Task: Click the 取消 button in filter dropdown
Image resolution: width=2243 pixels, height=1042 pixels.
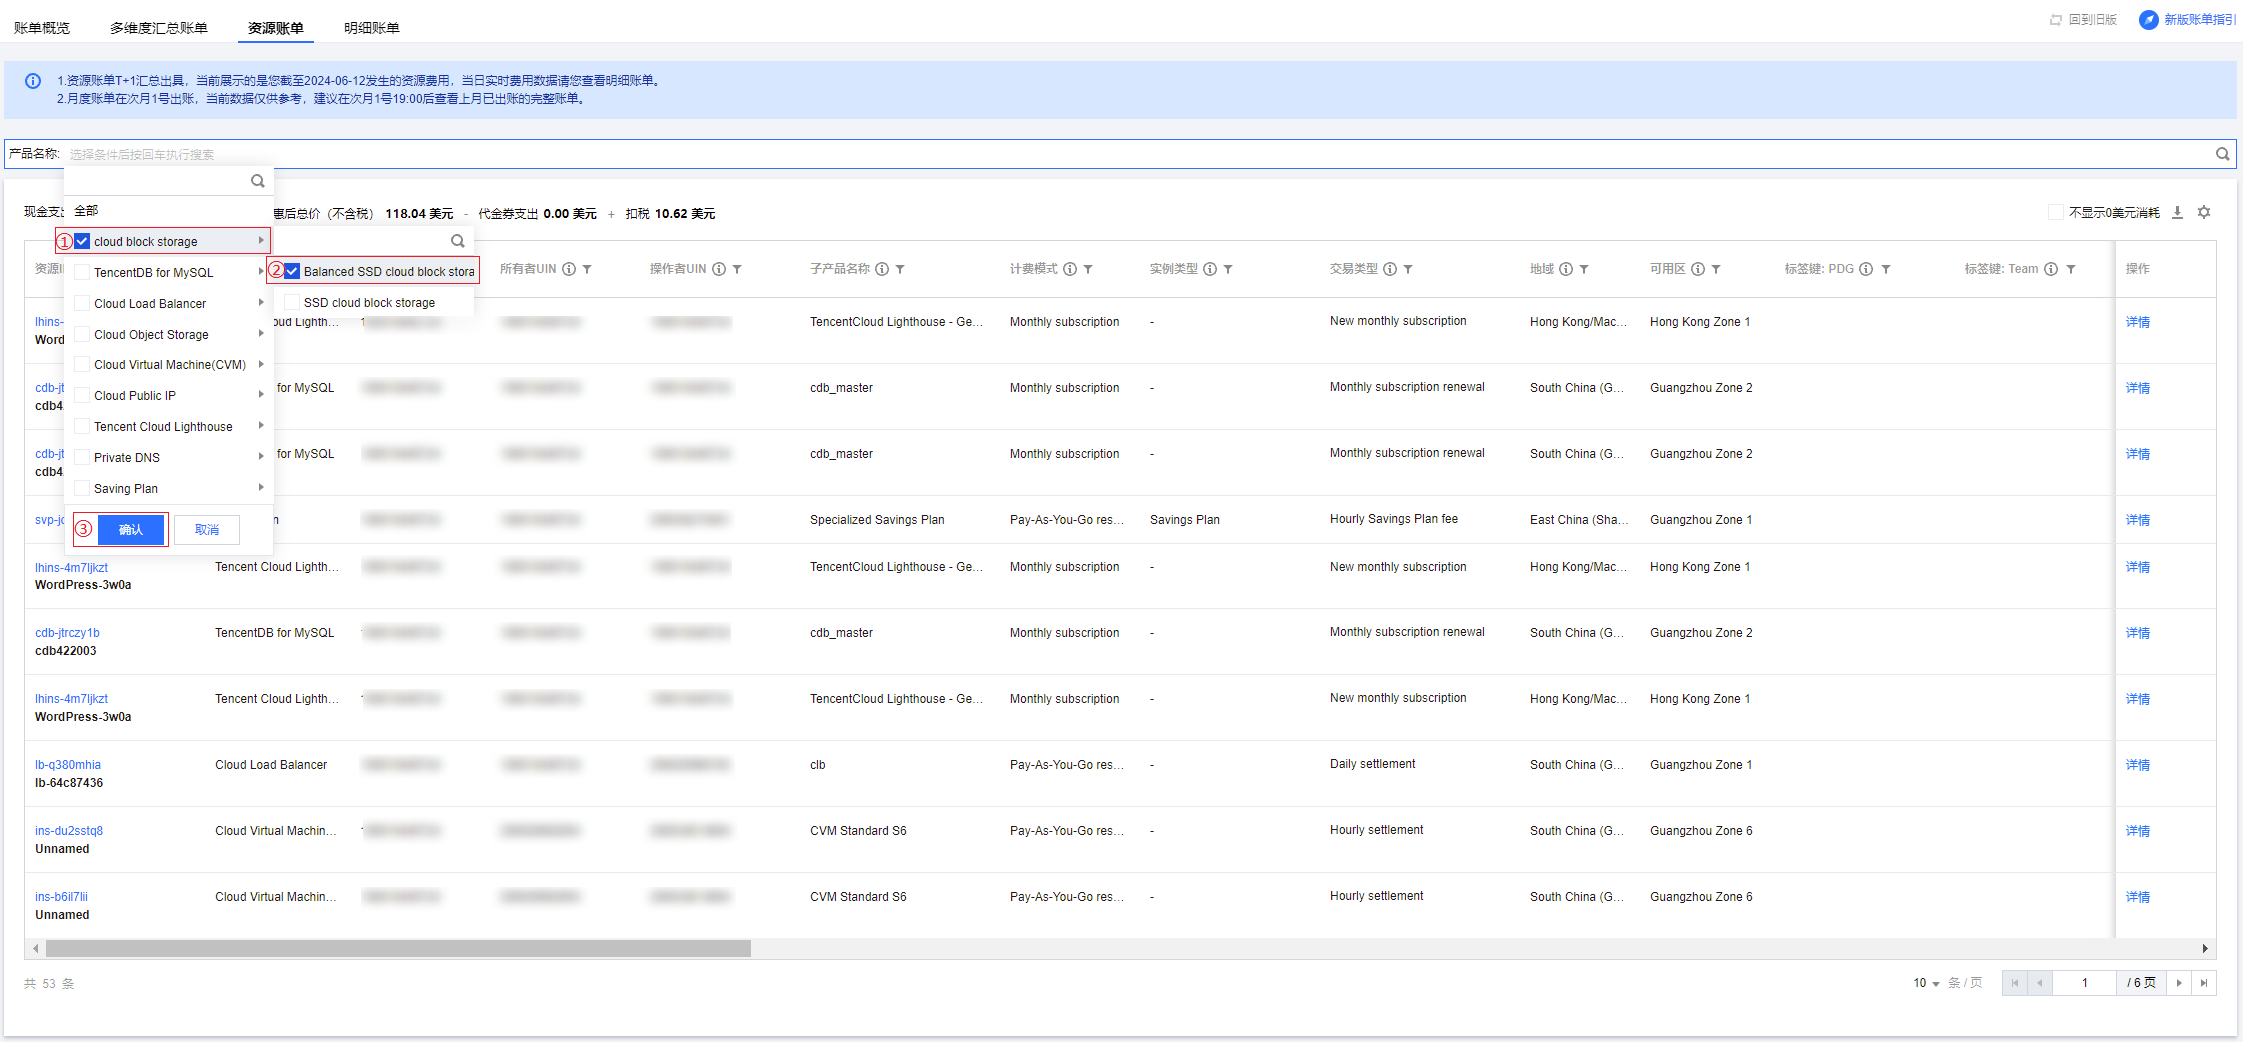Action: tap(207, 530)
